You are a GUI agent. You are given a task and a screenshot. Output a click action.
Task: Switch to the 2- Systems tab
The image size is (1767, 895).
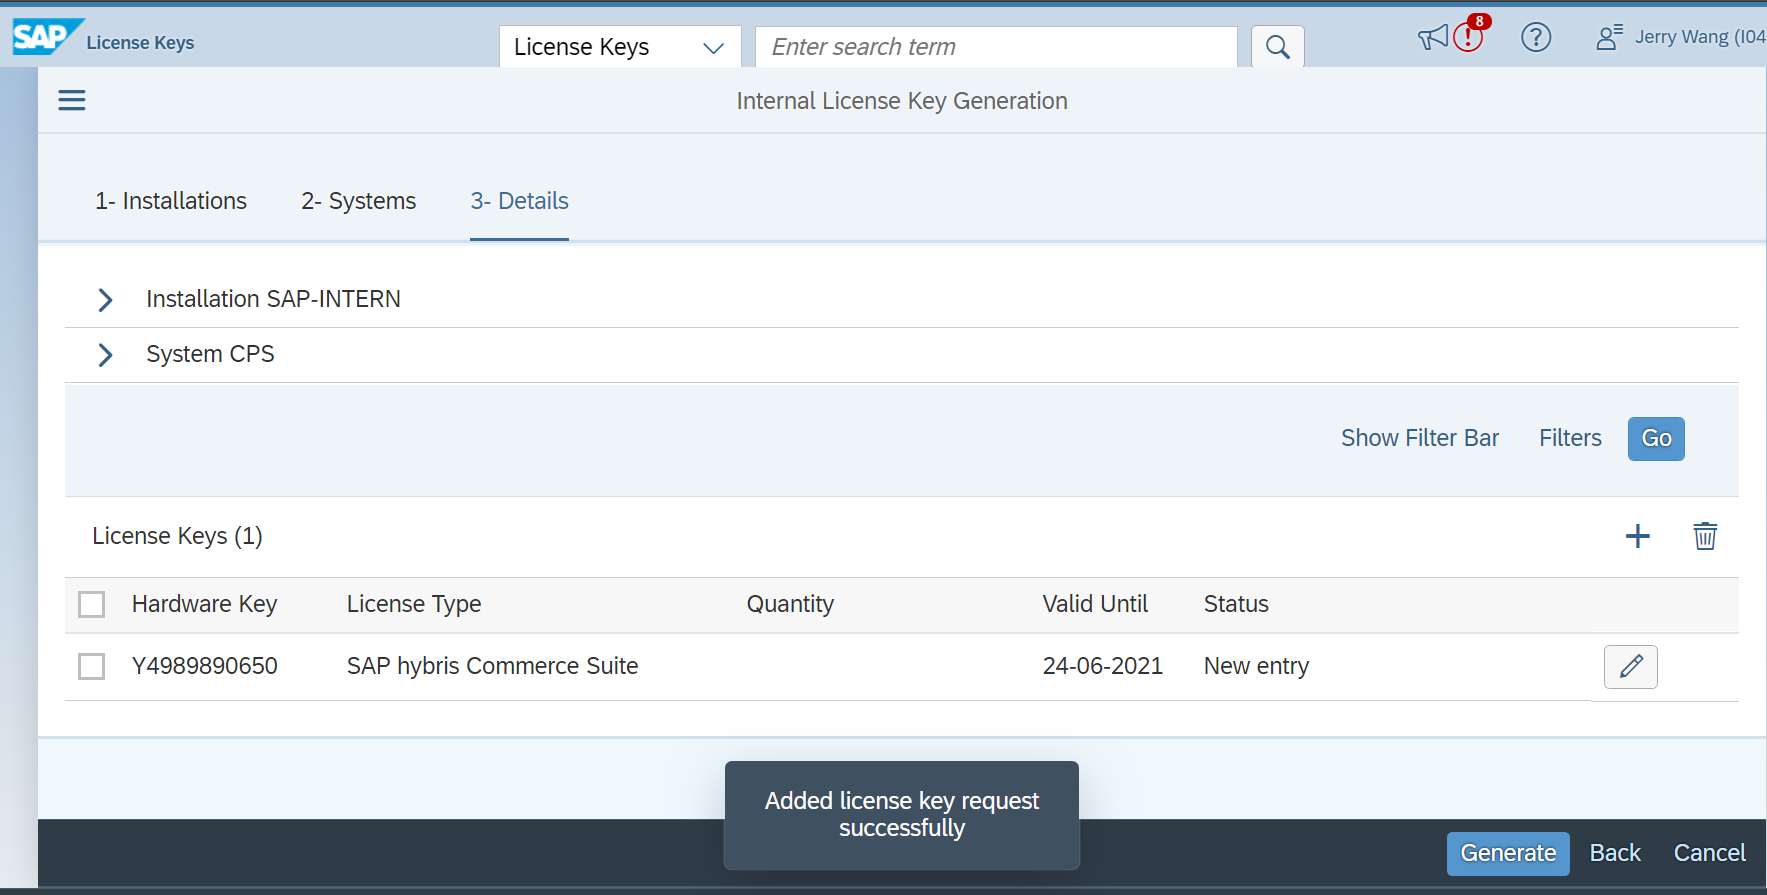pyautogui.click(x=358, y=201)
